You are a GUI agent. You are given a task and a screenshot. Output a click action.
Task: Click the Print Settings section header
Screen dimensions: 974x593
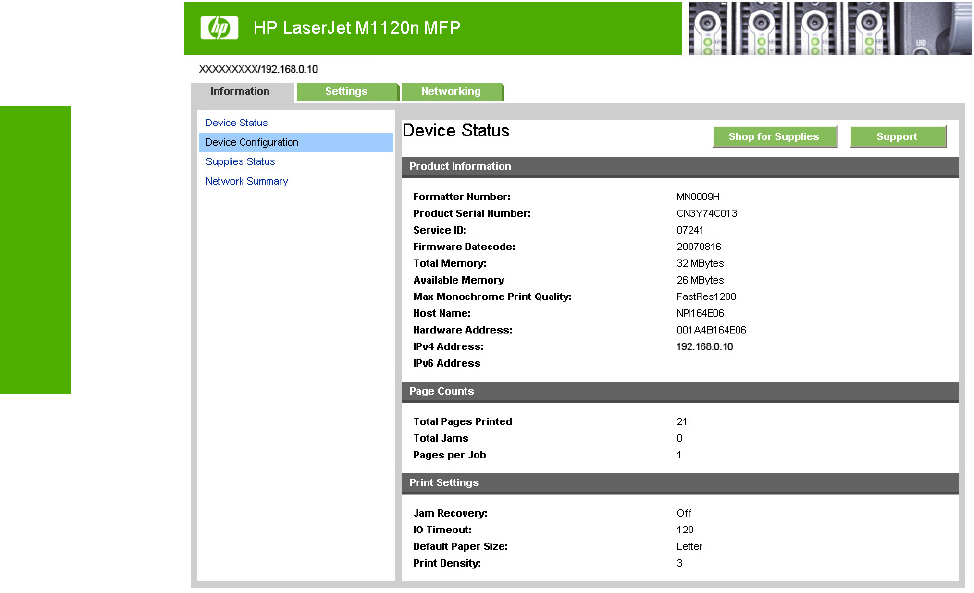444,483
